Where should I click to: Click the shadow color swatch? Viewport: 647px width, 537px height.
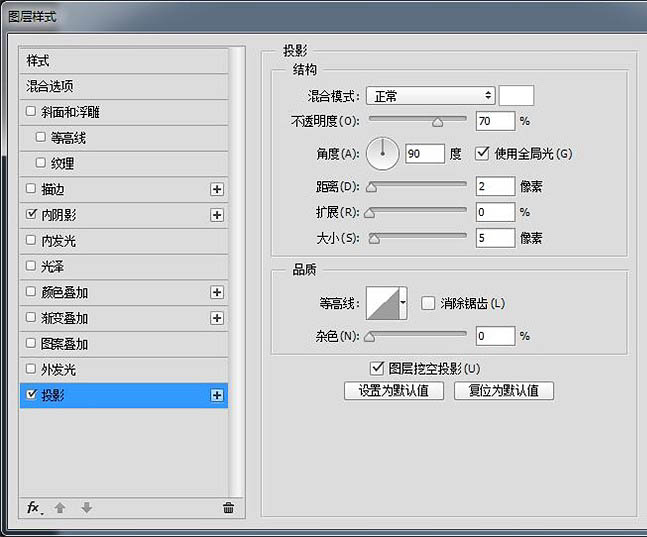click(x=516, y=96)
